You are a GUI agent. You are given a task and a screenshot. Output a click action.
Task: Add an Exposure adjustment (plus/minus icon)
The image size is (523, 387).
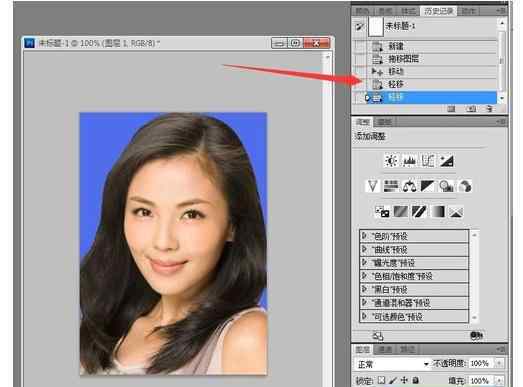447,161
